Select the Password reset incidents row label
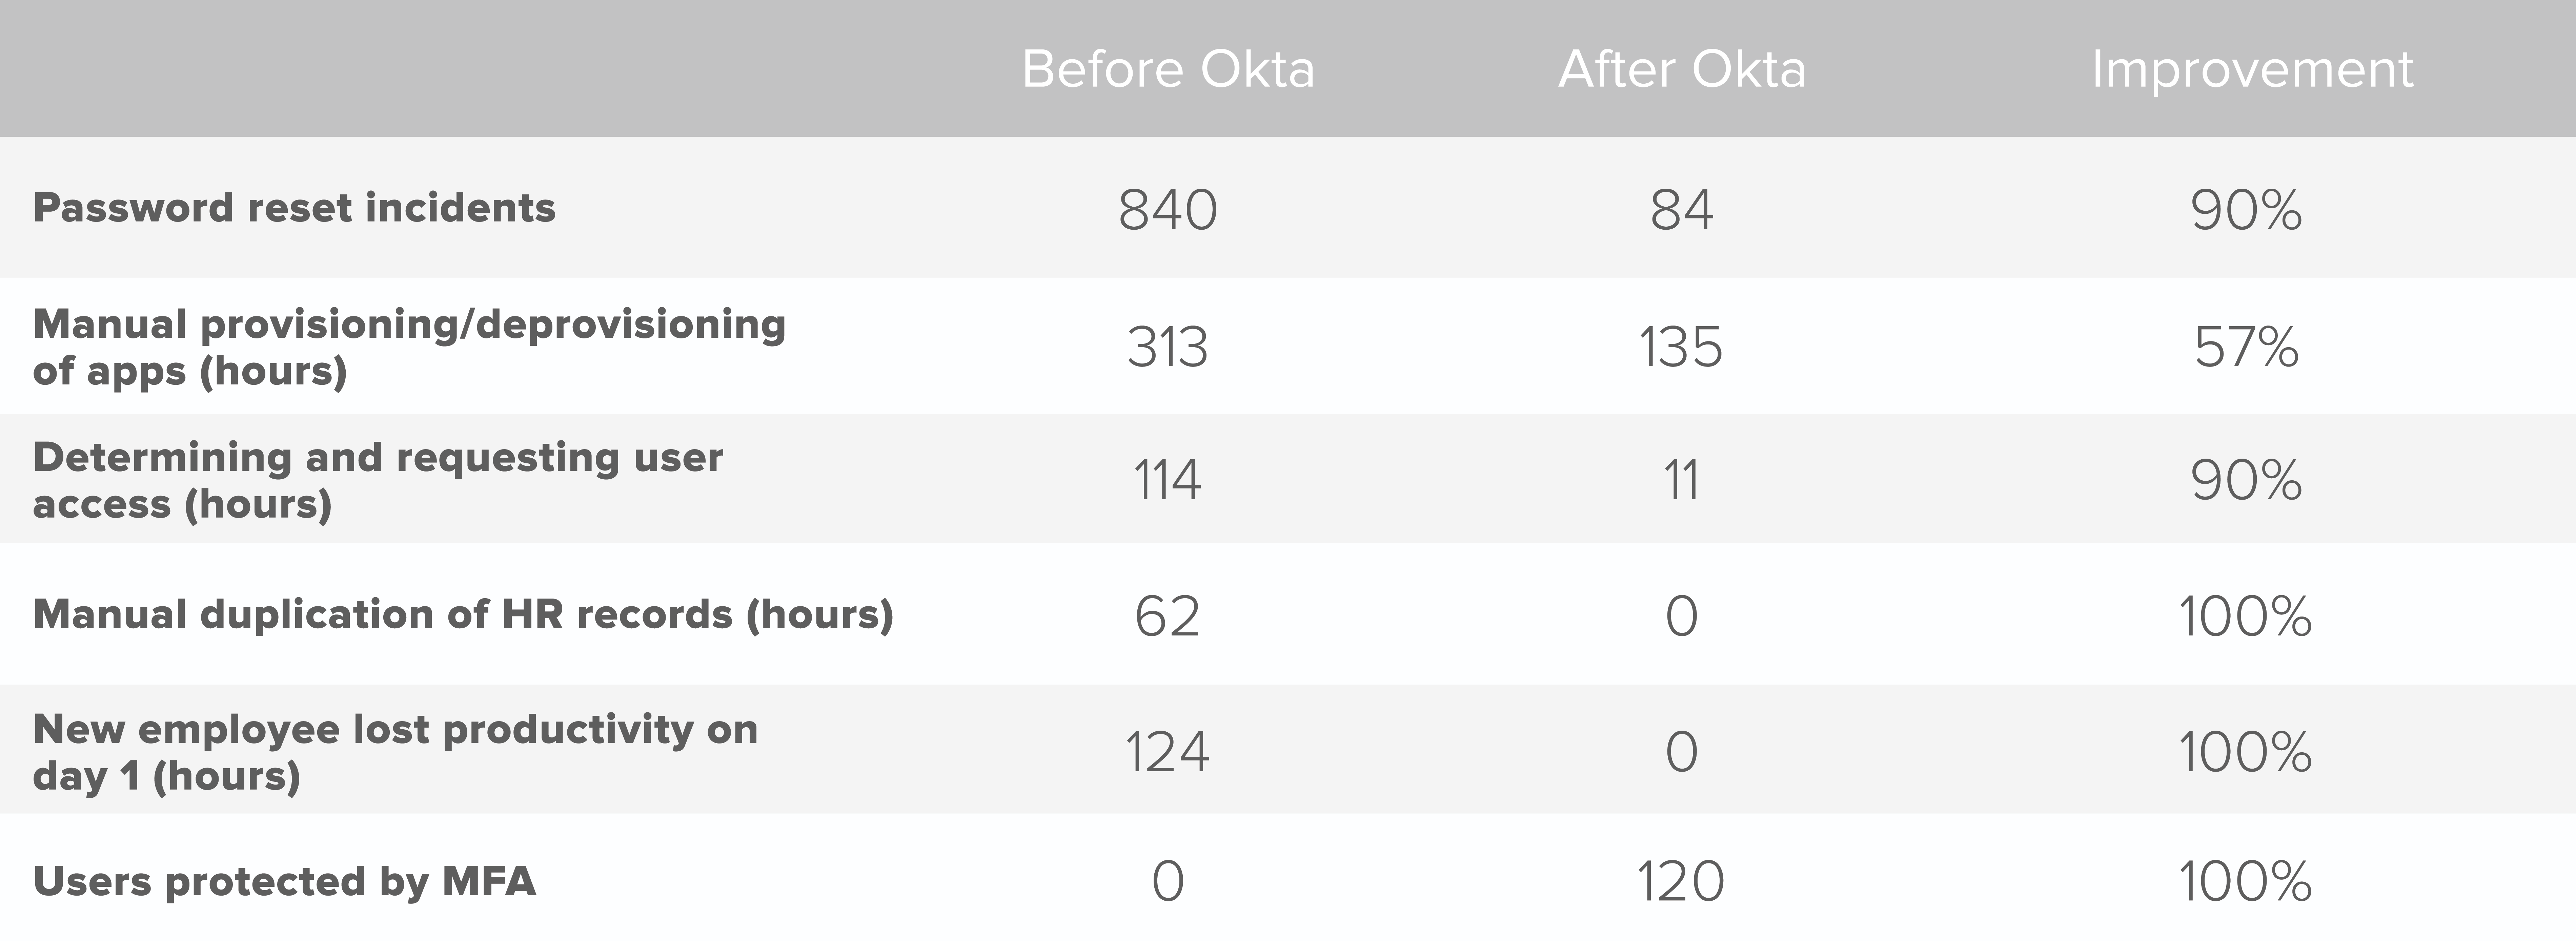Screen dimensions: 2576x941 tap(294, 208)
